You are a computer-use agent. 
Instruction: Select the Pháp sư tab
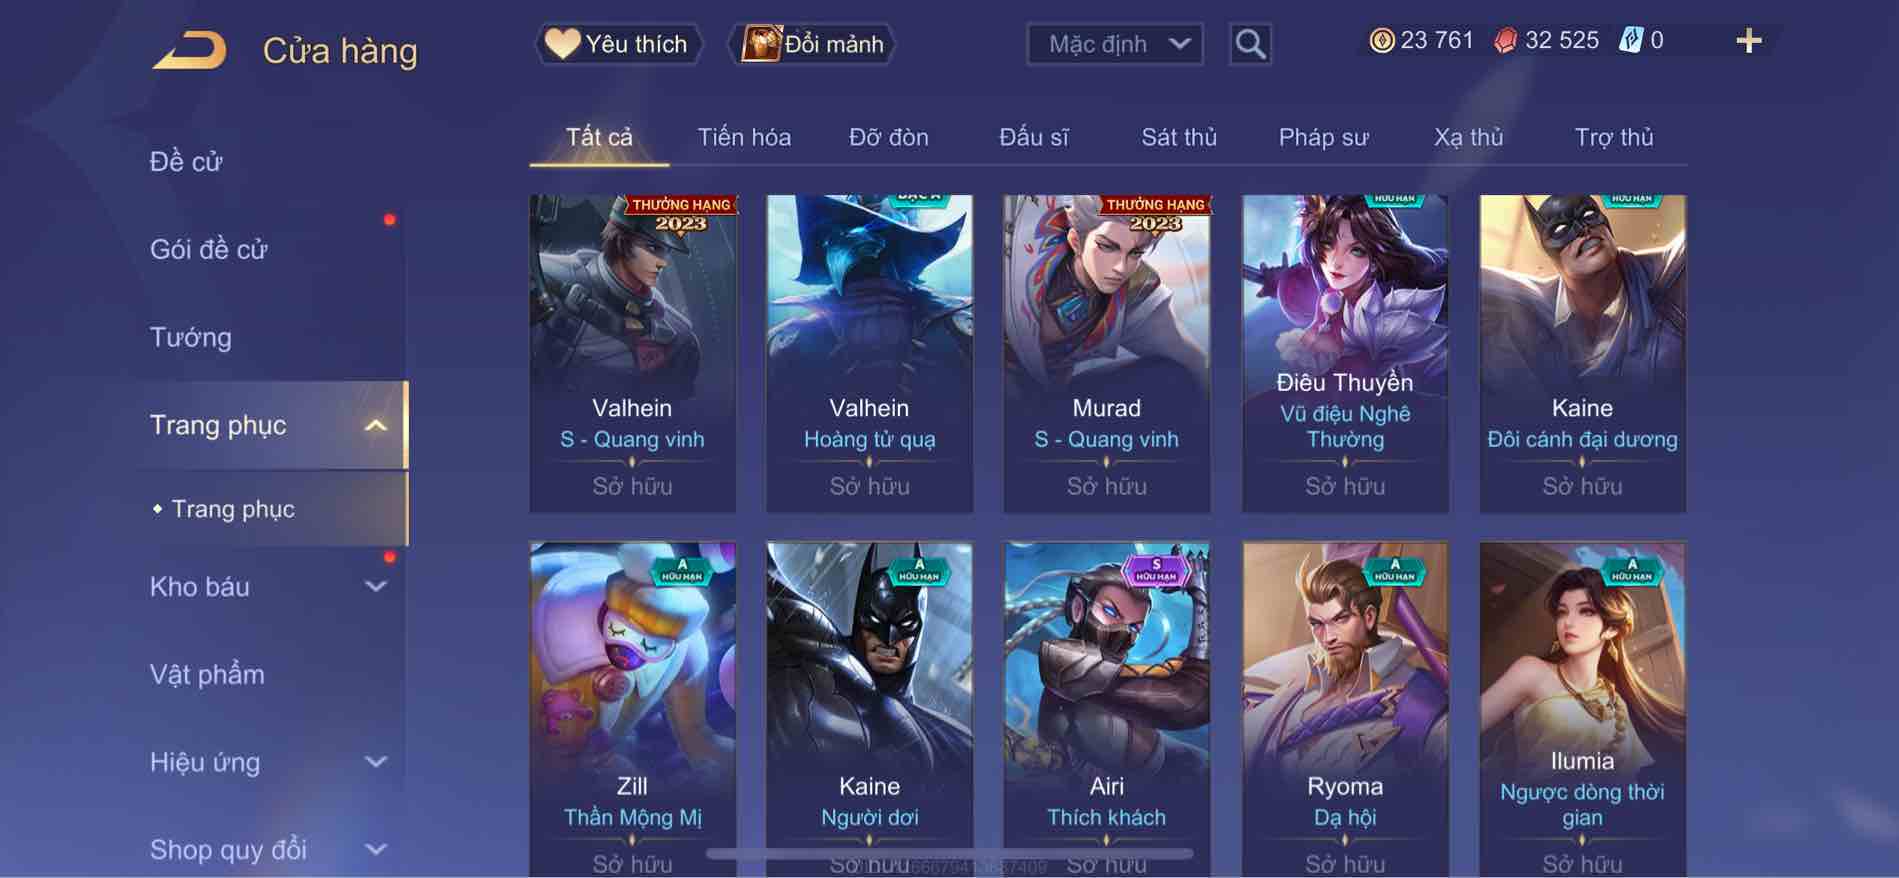click(1323, 137)
